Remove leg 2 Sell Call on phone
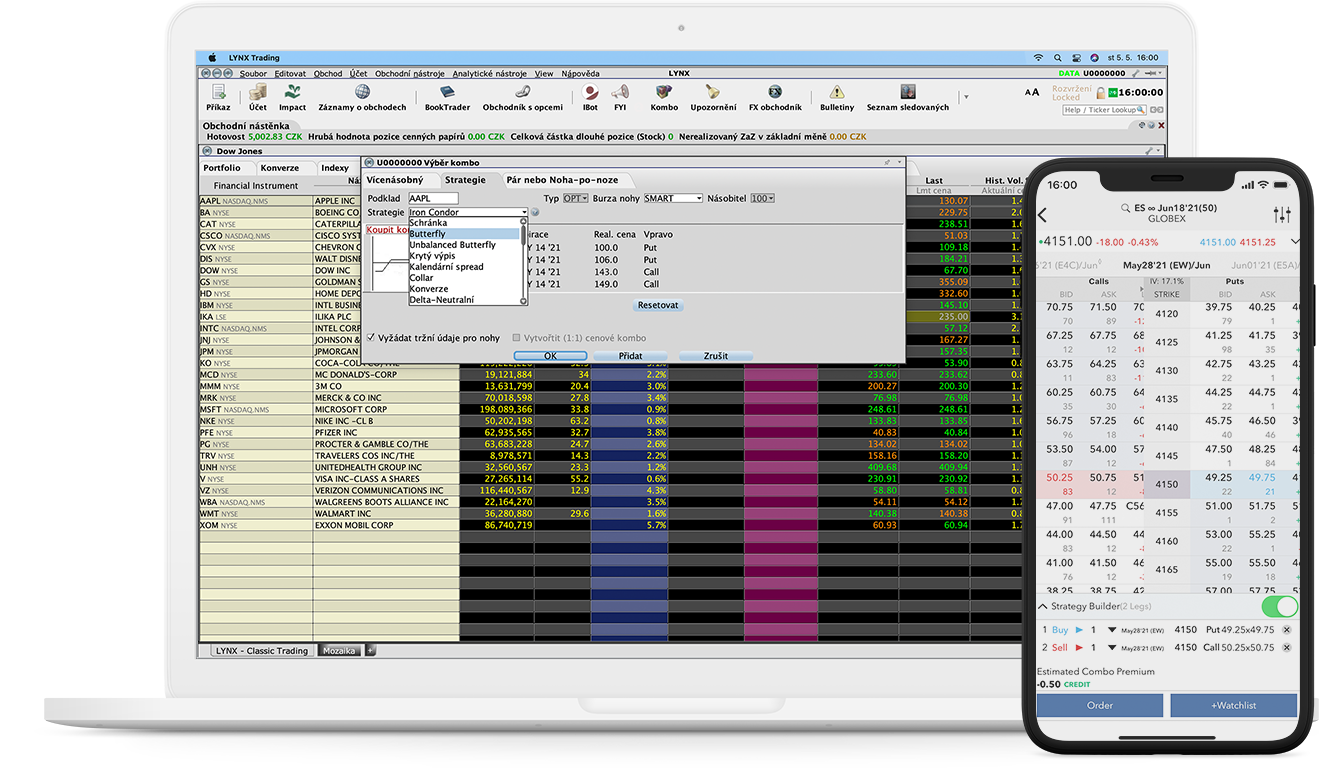Screen dimensions: 1328x768 (1286, 647)
